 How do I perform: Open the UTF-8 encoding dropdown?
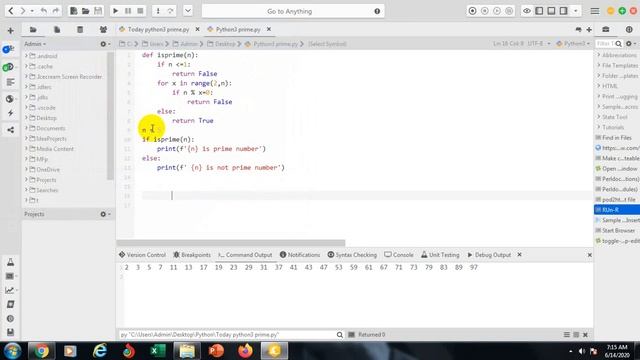coord(539,44)
